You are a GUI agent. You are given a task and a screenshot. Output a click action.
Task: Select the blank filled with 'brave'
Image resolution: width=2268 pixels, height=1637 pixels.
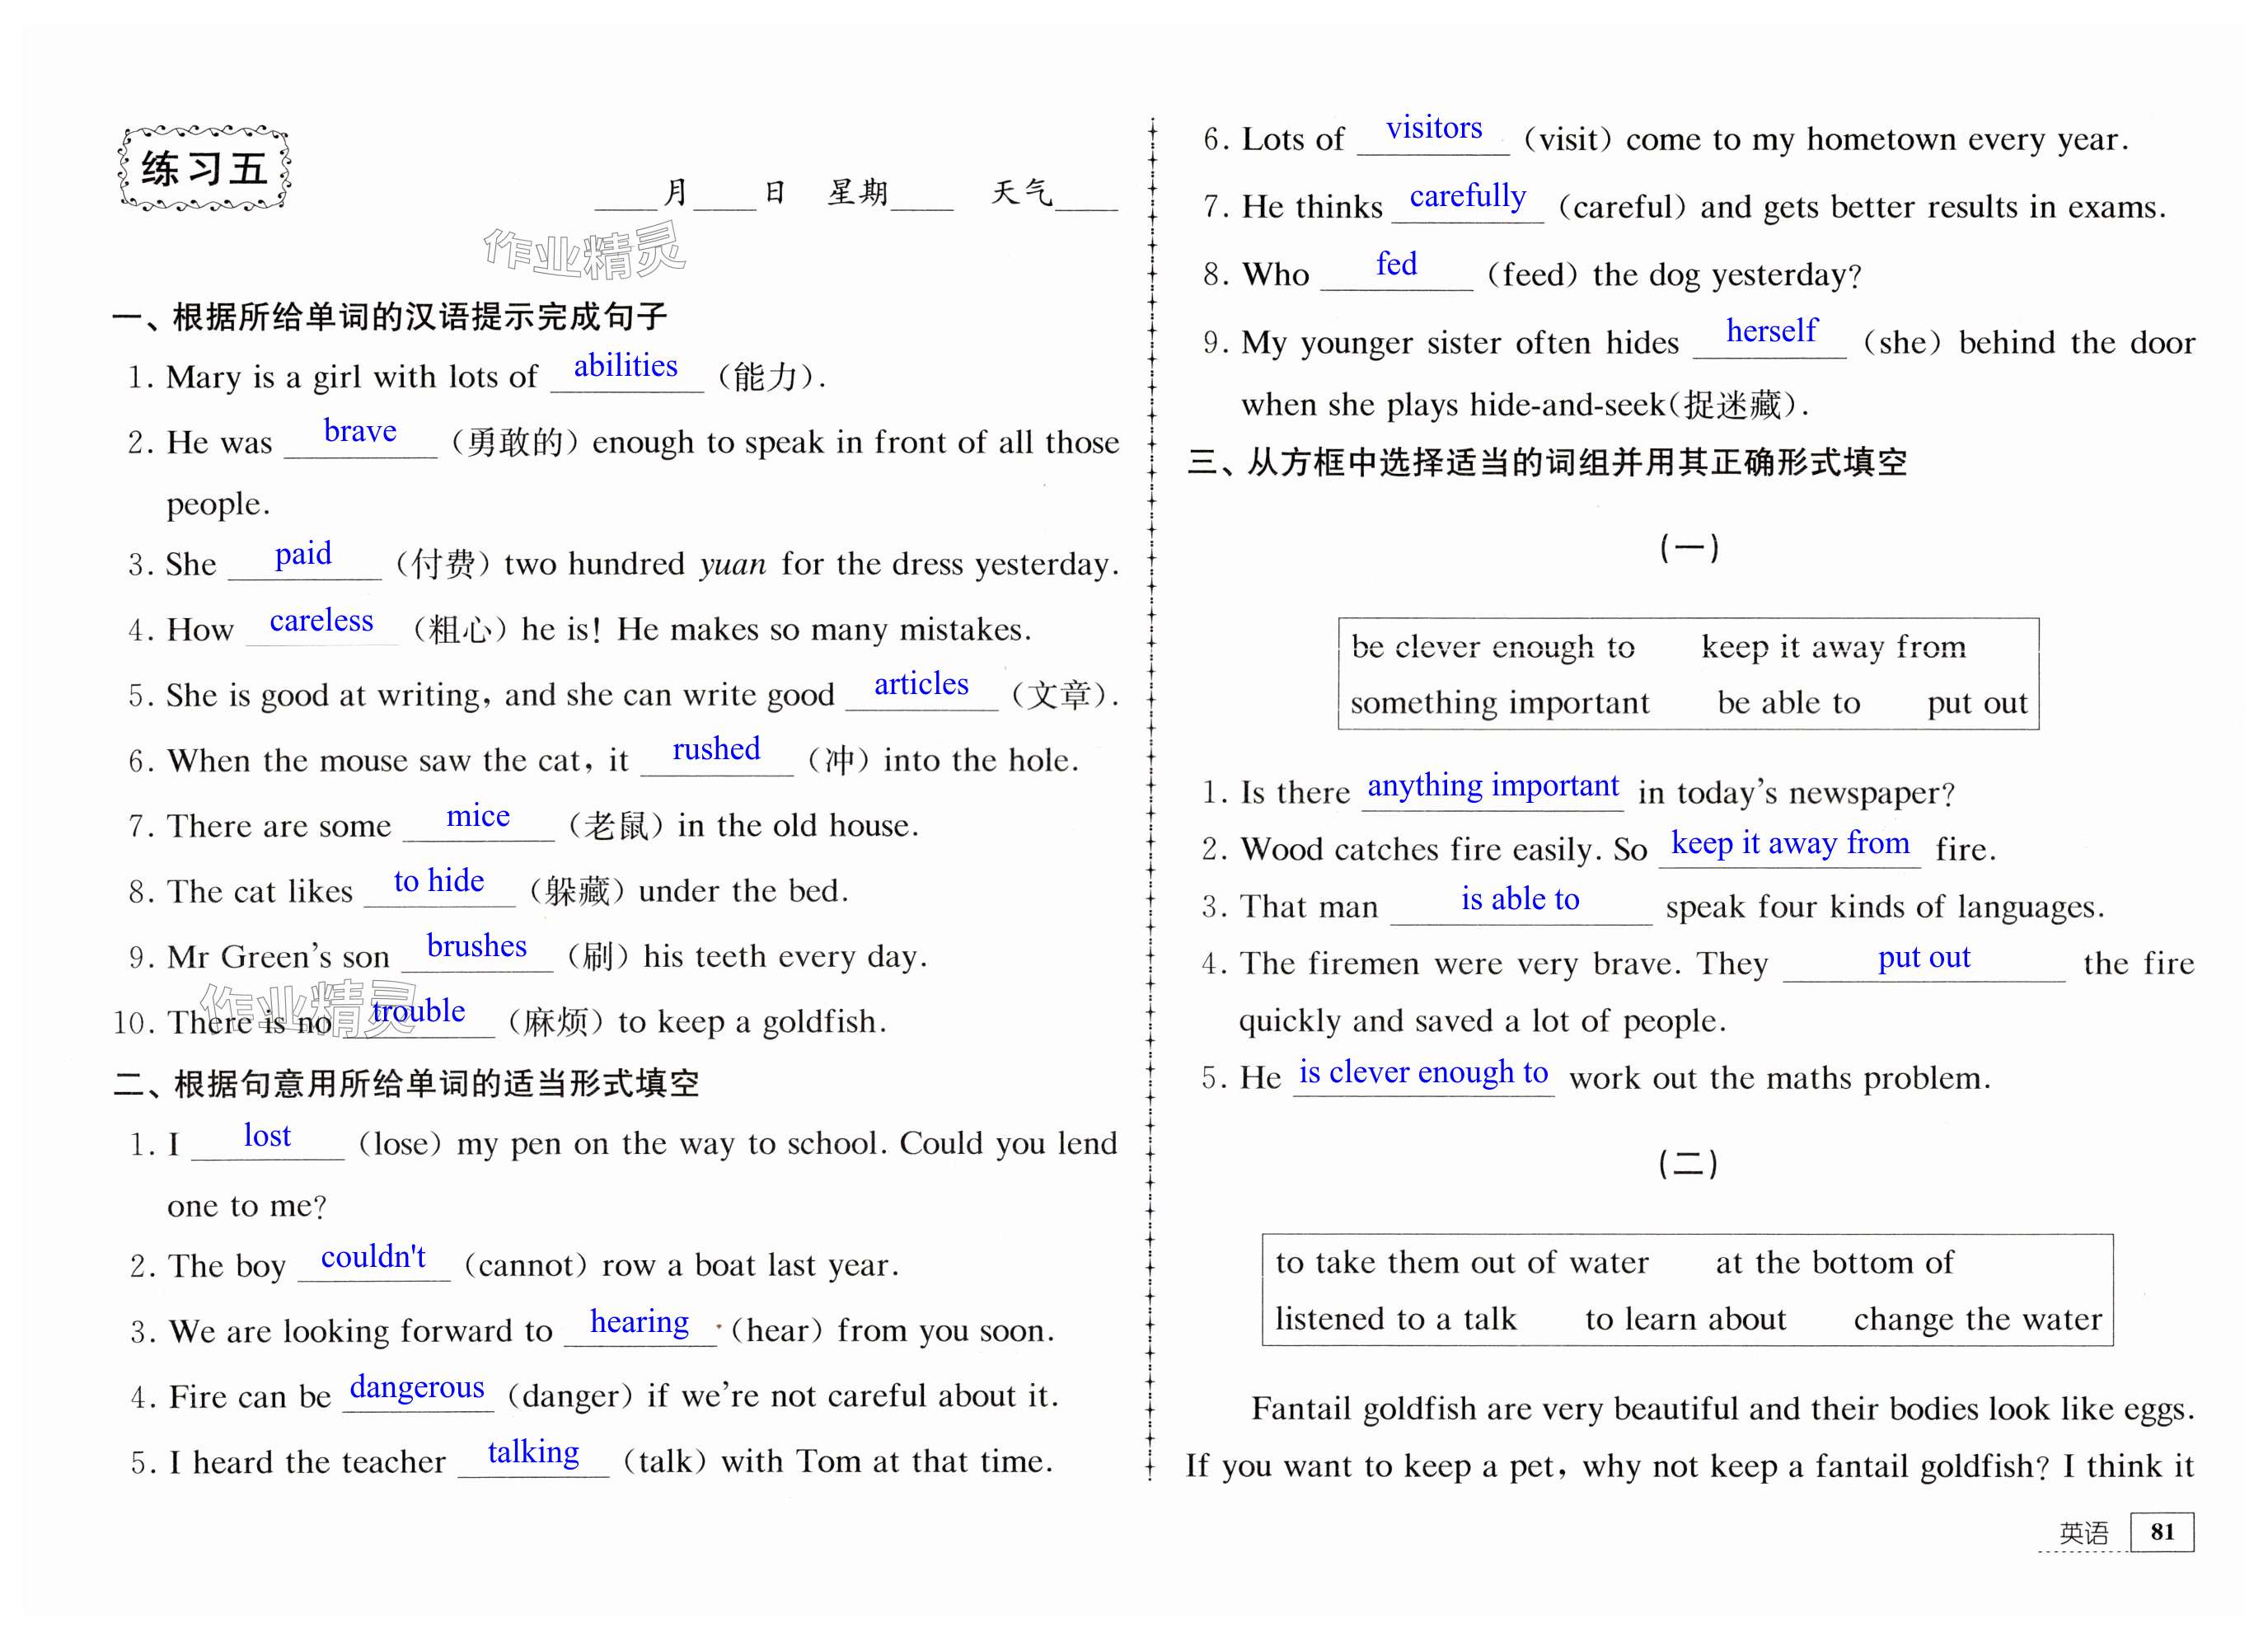[360, 431]
